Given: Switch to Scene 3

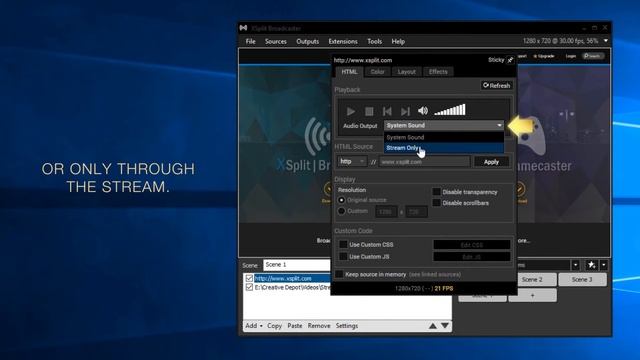Looking at the screenshot, I should click(x=582, y=280).
